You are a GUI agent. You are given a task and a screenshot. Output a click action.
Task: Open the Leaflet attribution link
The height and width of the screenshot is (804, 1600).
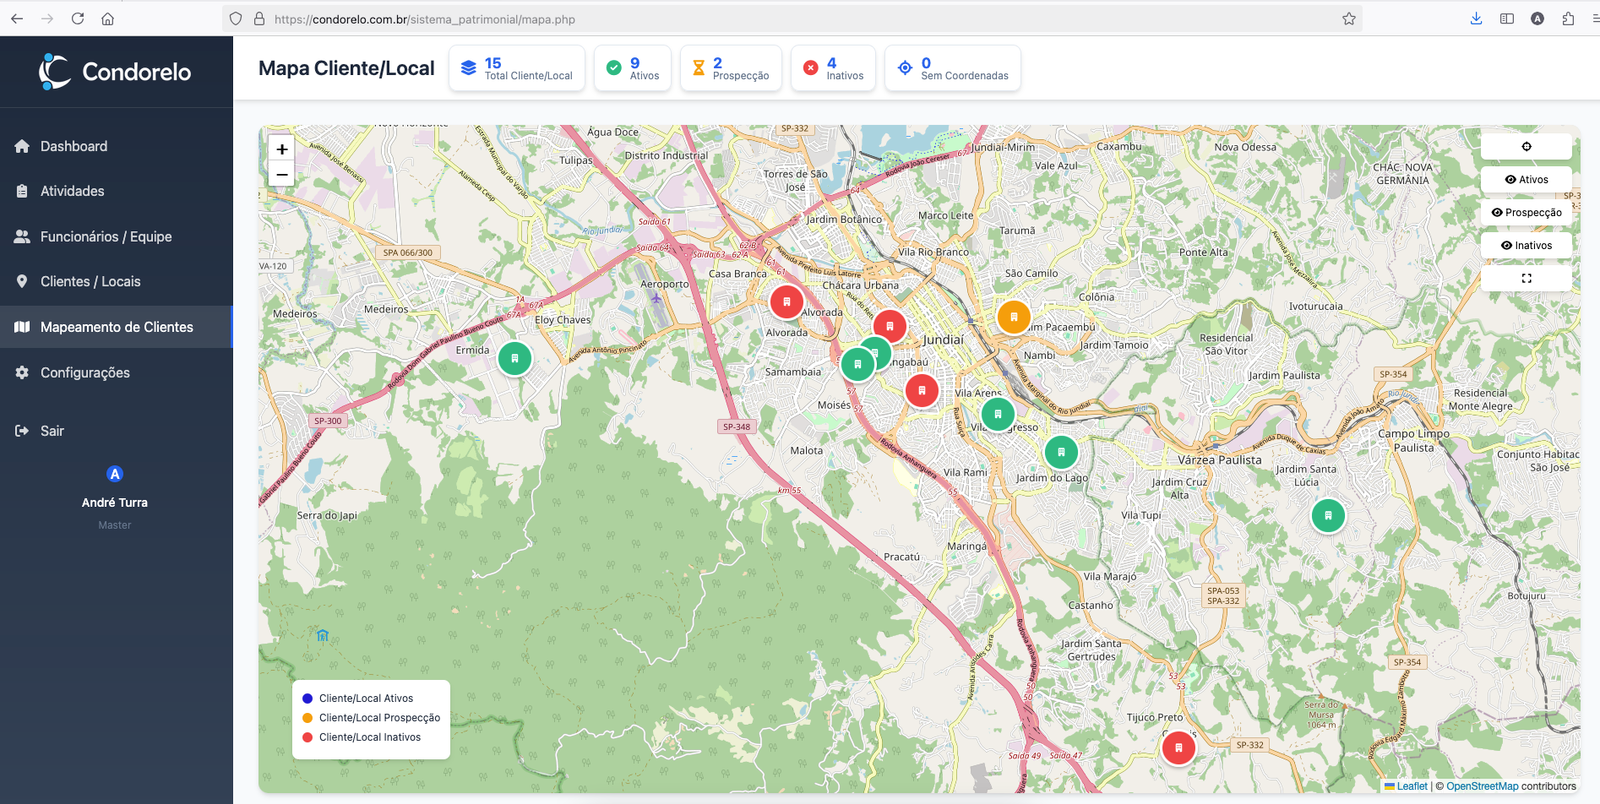point(1411,786)
